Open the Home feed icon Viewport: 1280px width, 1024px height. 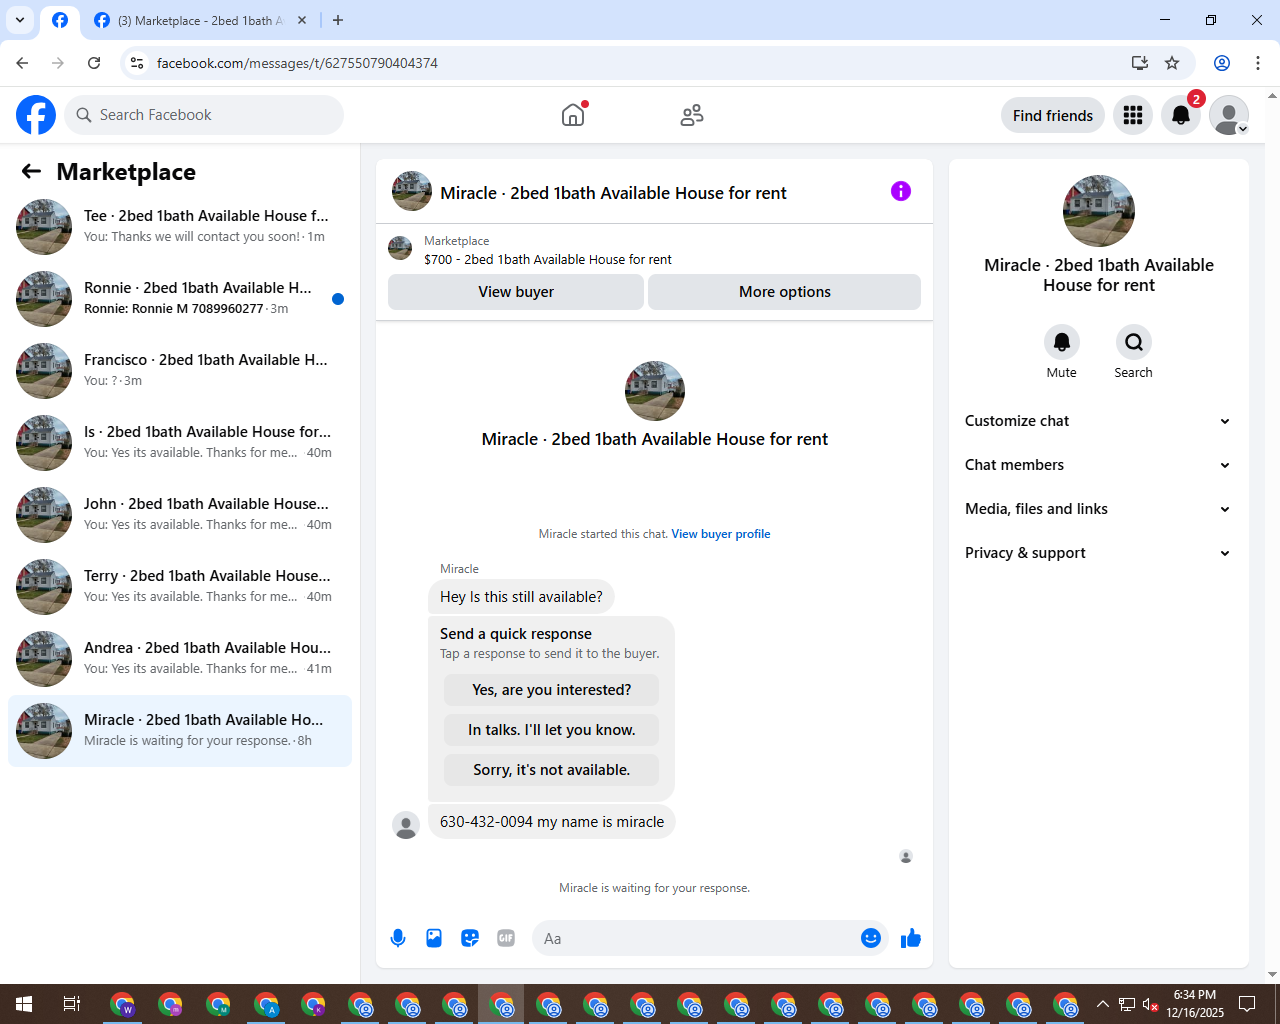(x=573, y=115)
